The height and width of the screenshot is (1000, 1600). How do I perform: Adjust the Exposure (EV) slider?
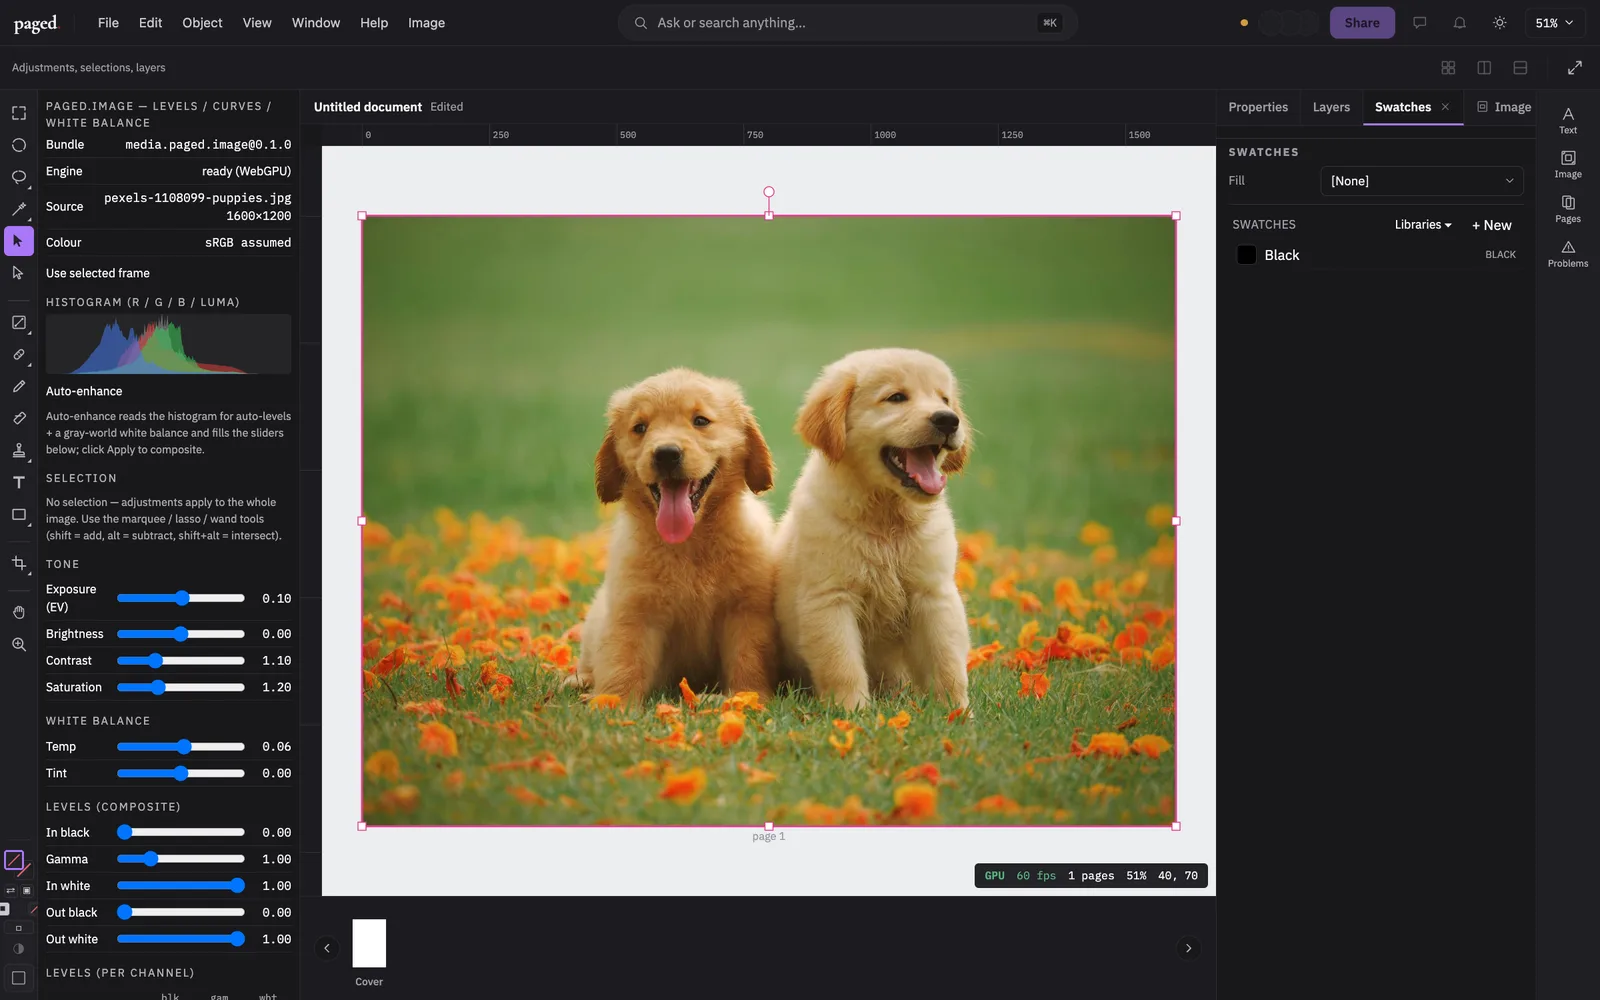pos(181,598)
